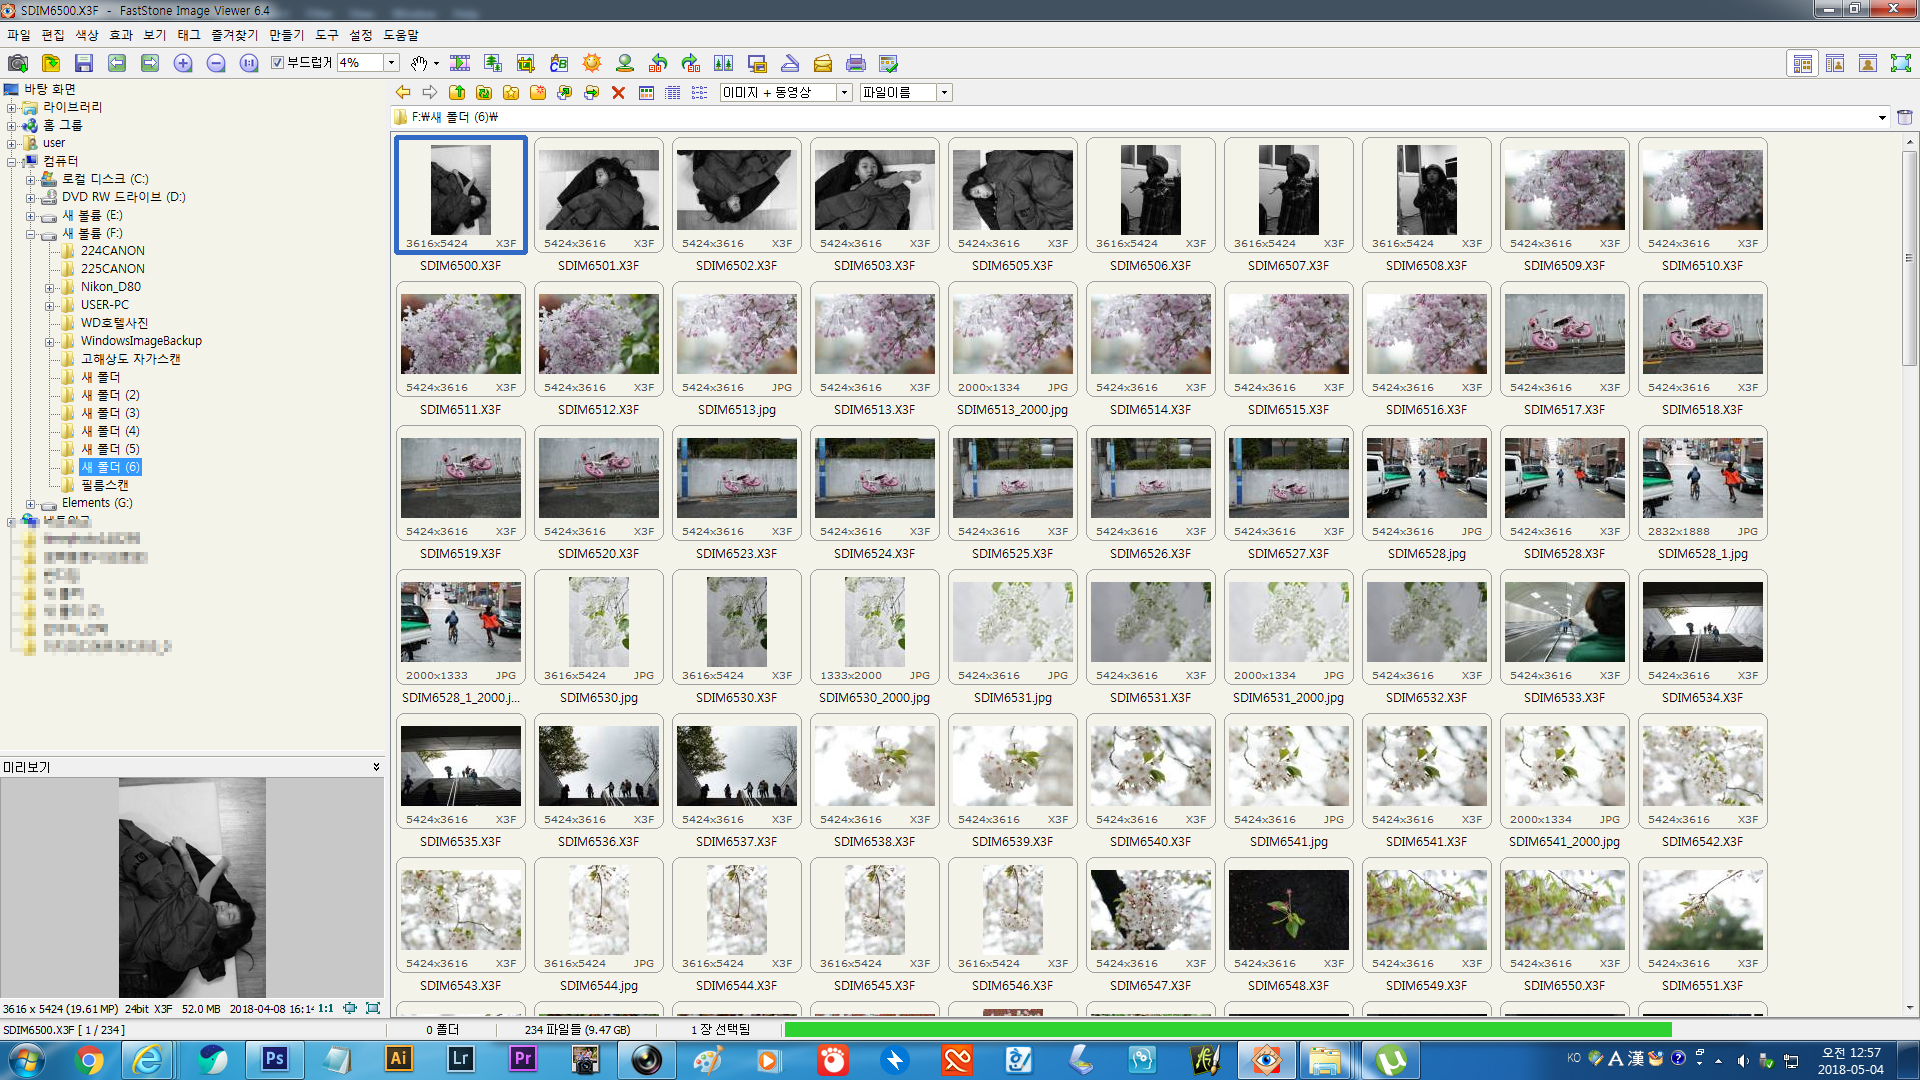This screenshot has width=1920, height=1080.
Task: Start the slideshow filmstrip icon
Action: click(x=460, y=63)
